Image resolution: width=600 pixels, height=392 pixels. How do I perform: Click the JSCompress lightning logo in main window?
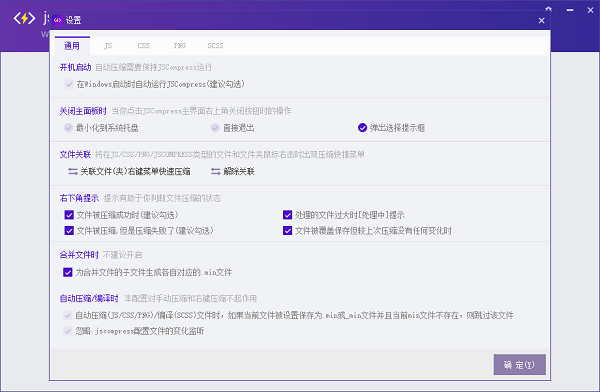[24, 18]
